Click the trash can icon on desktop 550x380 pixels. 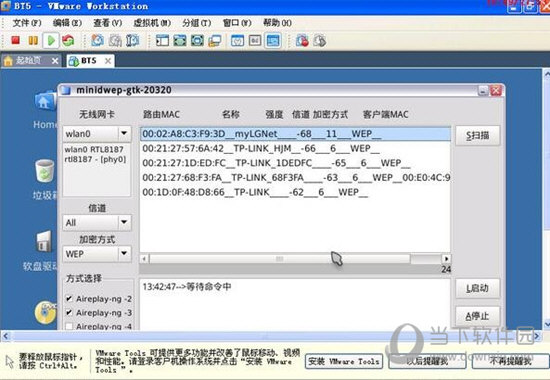point(45,171)
